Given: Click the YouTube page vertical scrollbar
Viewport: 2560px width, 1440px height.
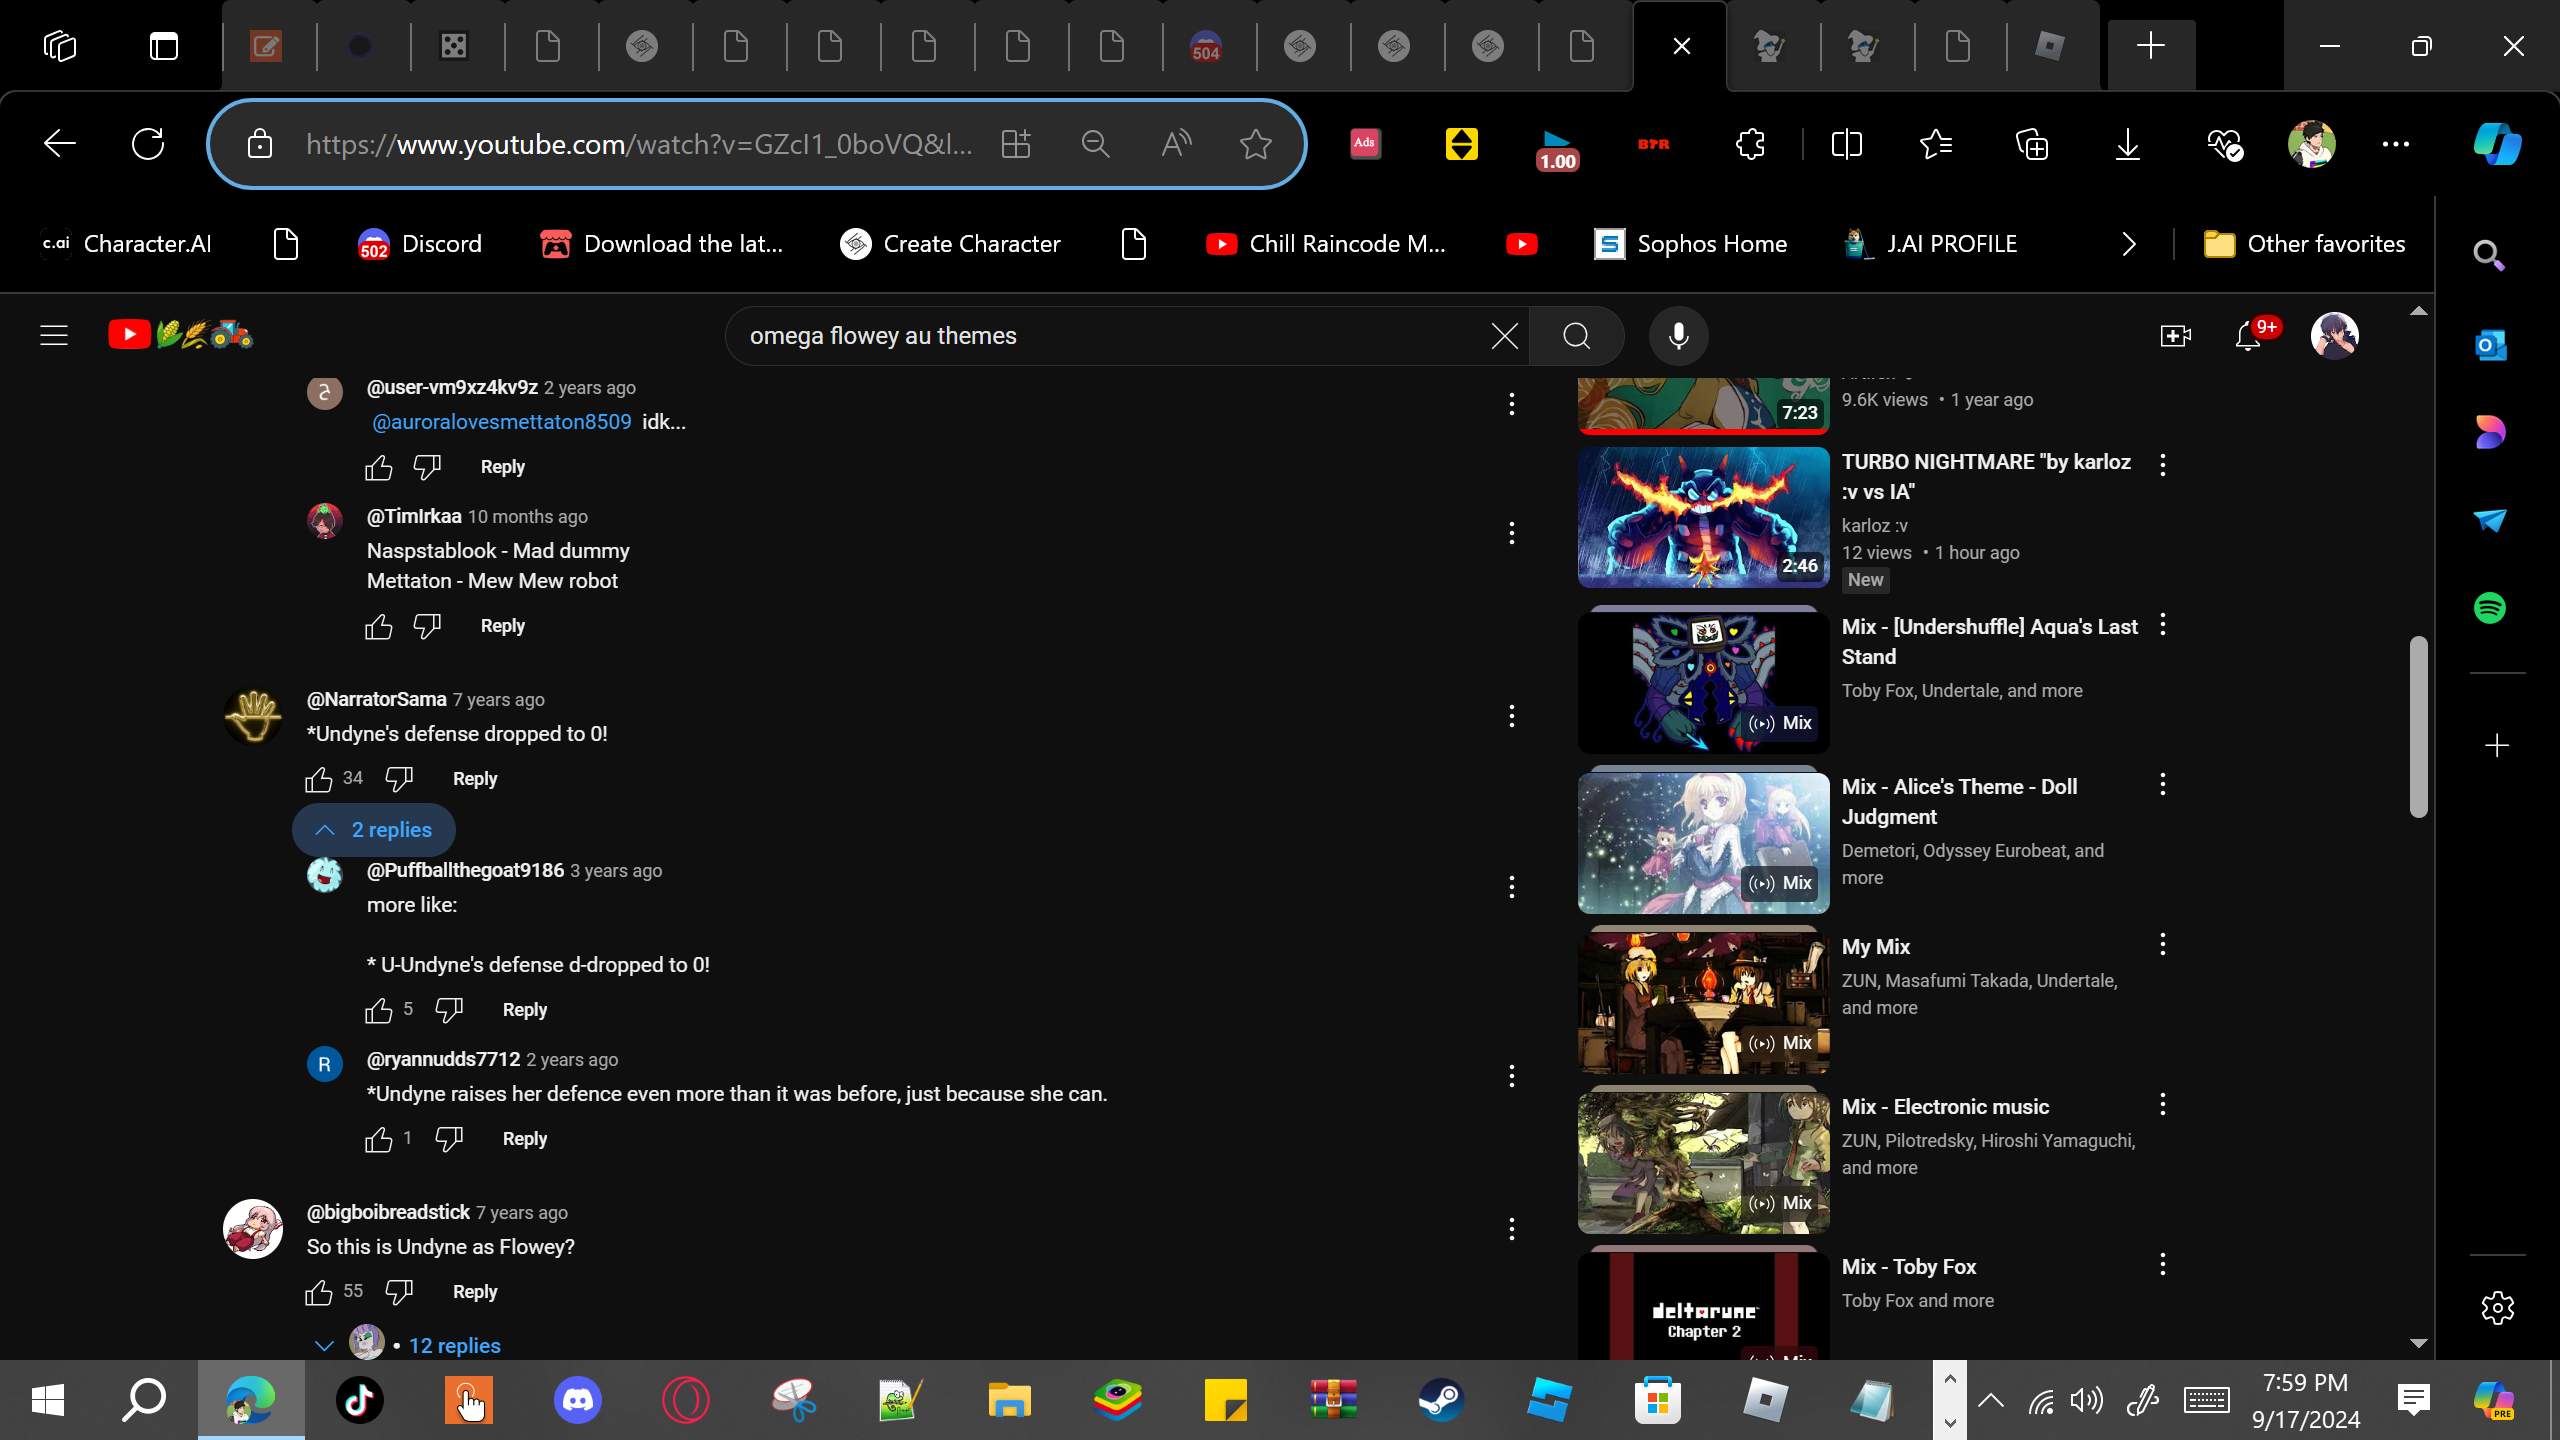Looking at the screenshot, I should coord(2418,725).
